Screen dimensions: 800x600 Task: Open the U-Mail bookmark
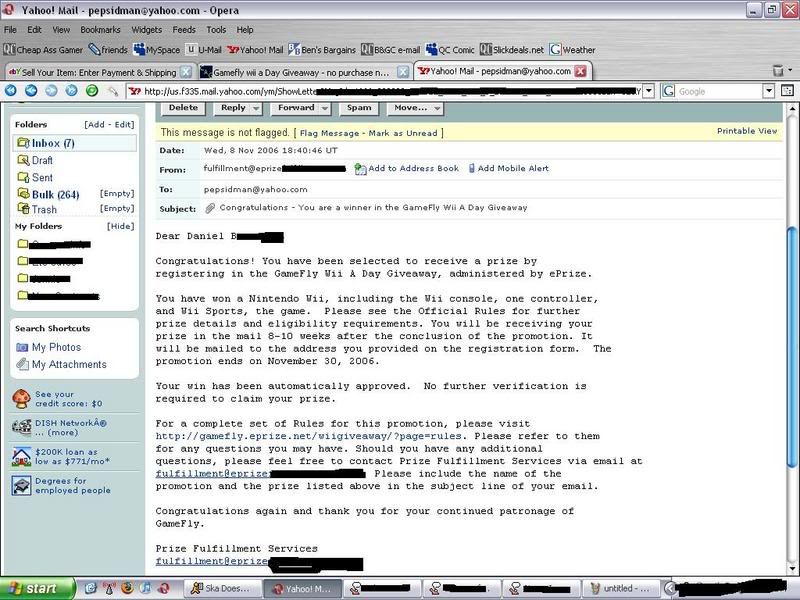[x=204, y=49]
